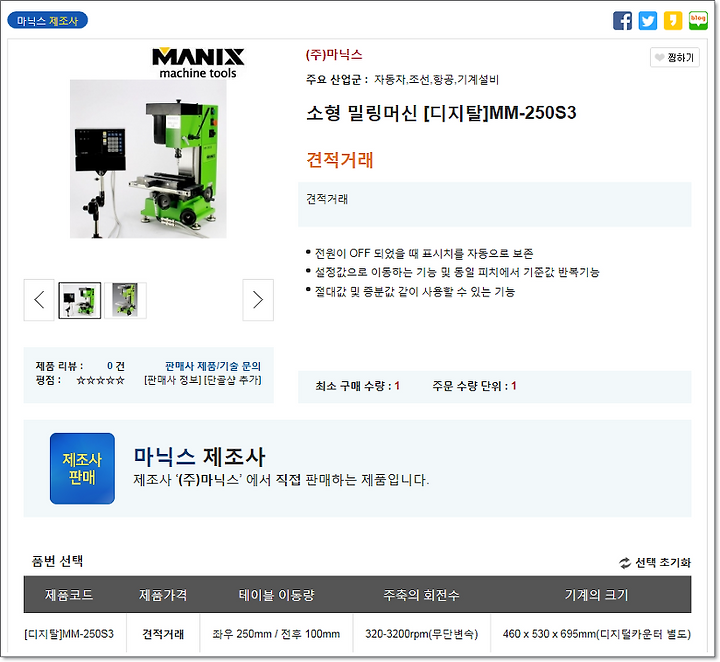Image resolution: width=720 pixels, height=662 pixels.
Task: Click the 주요 산업군 industries line
Action: click(x=402, y=80)
